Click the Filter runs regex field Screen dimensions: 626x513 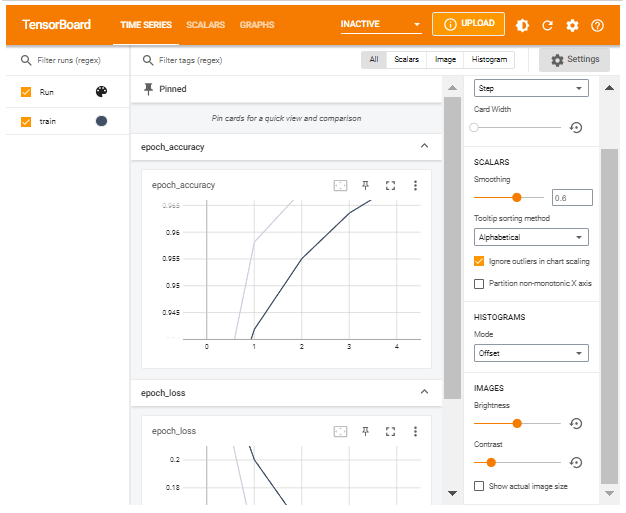[x=69, y=60]
